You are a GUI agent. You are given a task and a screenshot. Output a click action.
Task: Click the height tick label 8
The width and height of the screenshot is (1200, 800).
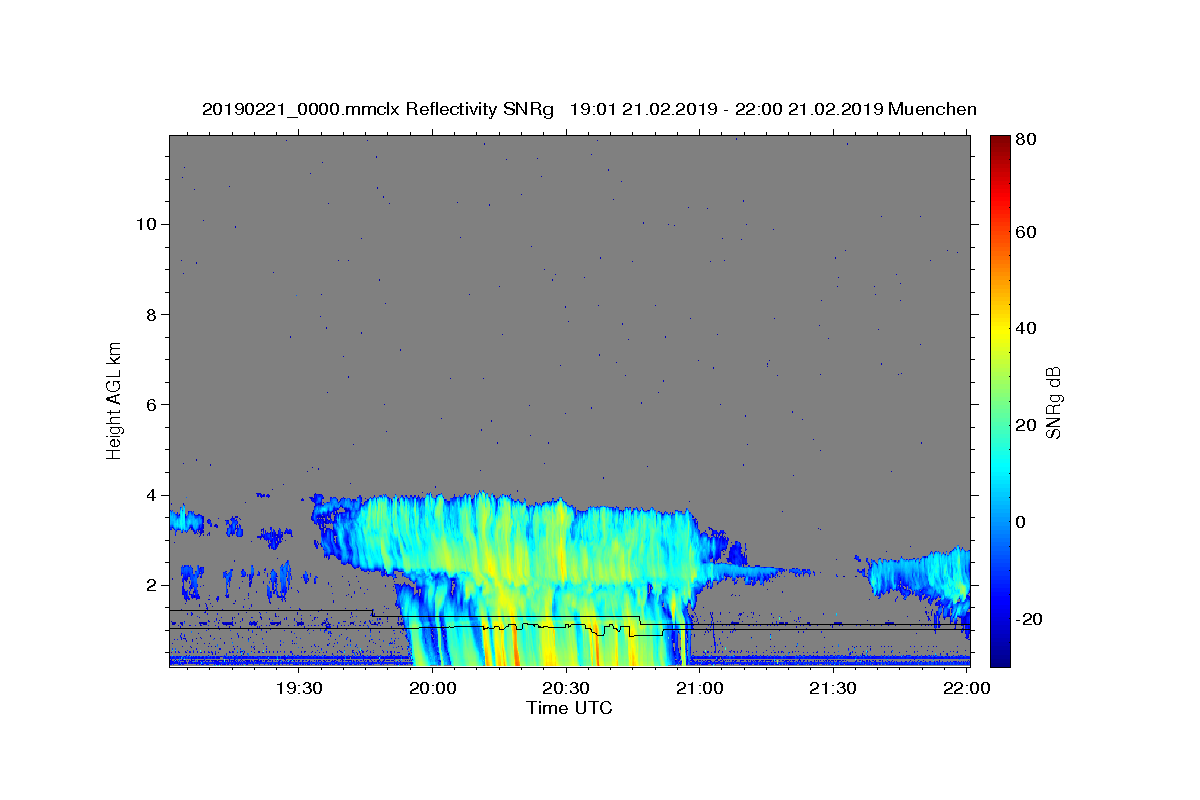coord(150,314)
